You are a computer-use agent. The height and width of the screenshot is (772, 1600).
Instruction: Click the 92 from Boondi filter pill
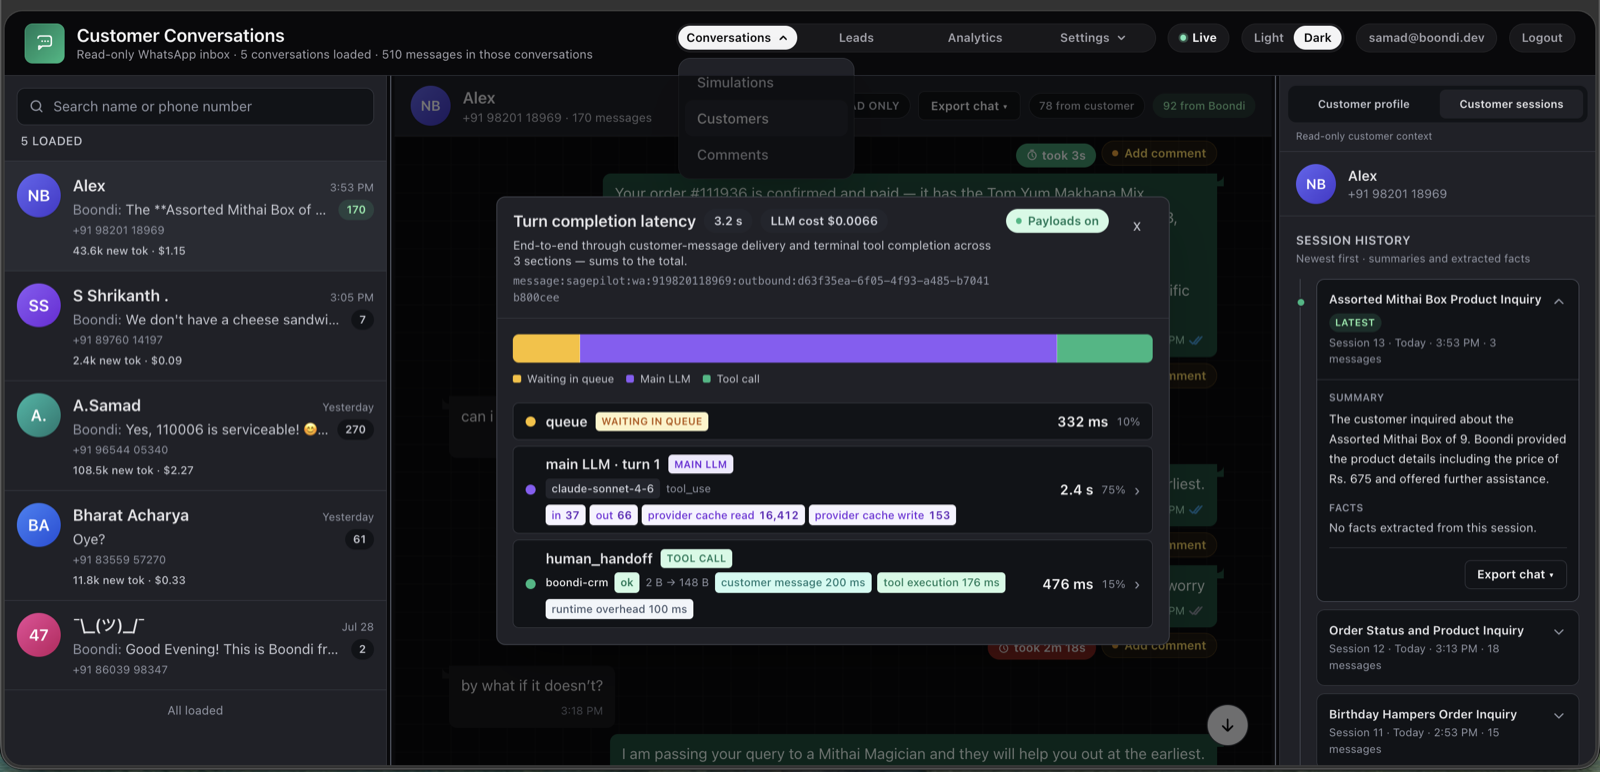tap(1204, 106)
